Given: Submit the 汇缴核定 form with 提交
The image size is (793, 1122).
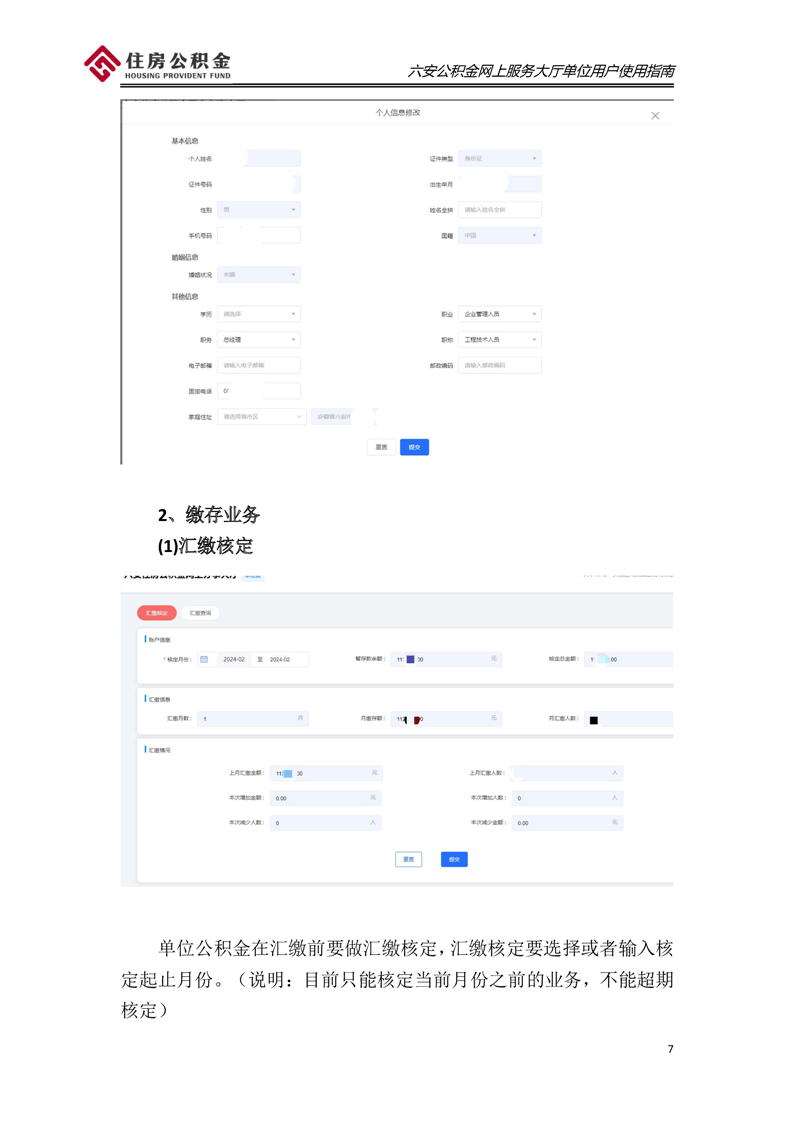Looking at the screenshot, I should click(x=454, y=859).
